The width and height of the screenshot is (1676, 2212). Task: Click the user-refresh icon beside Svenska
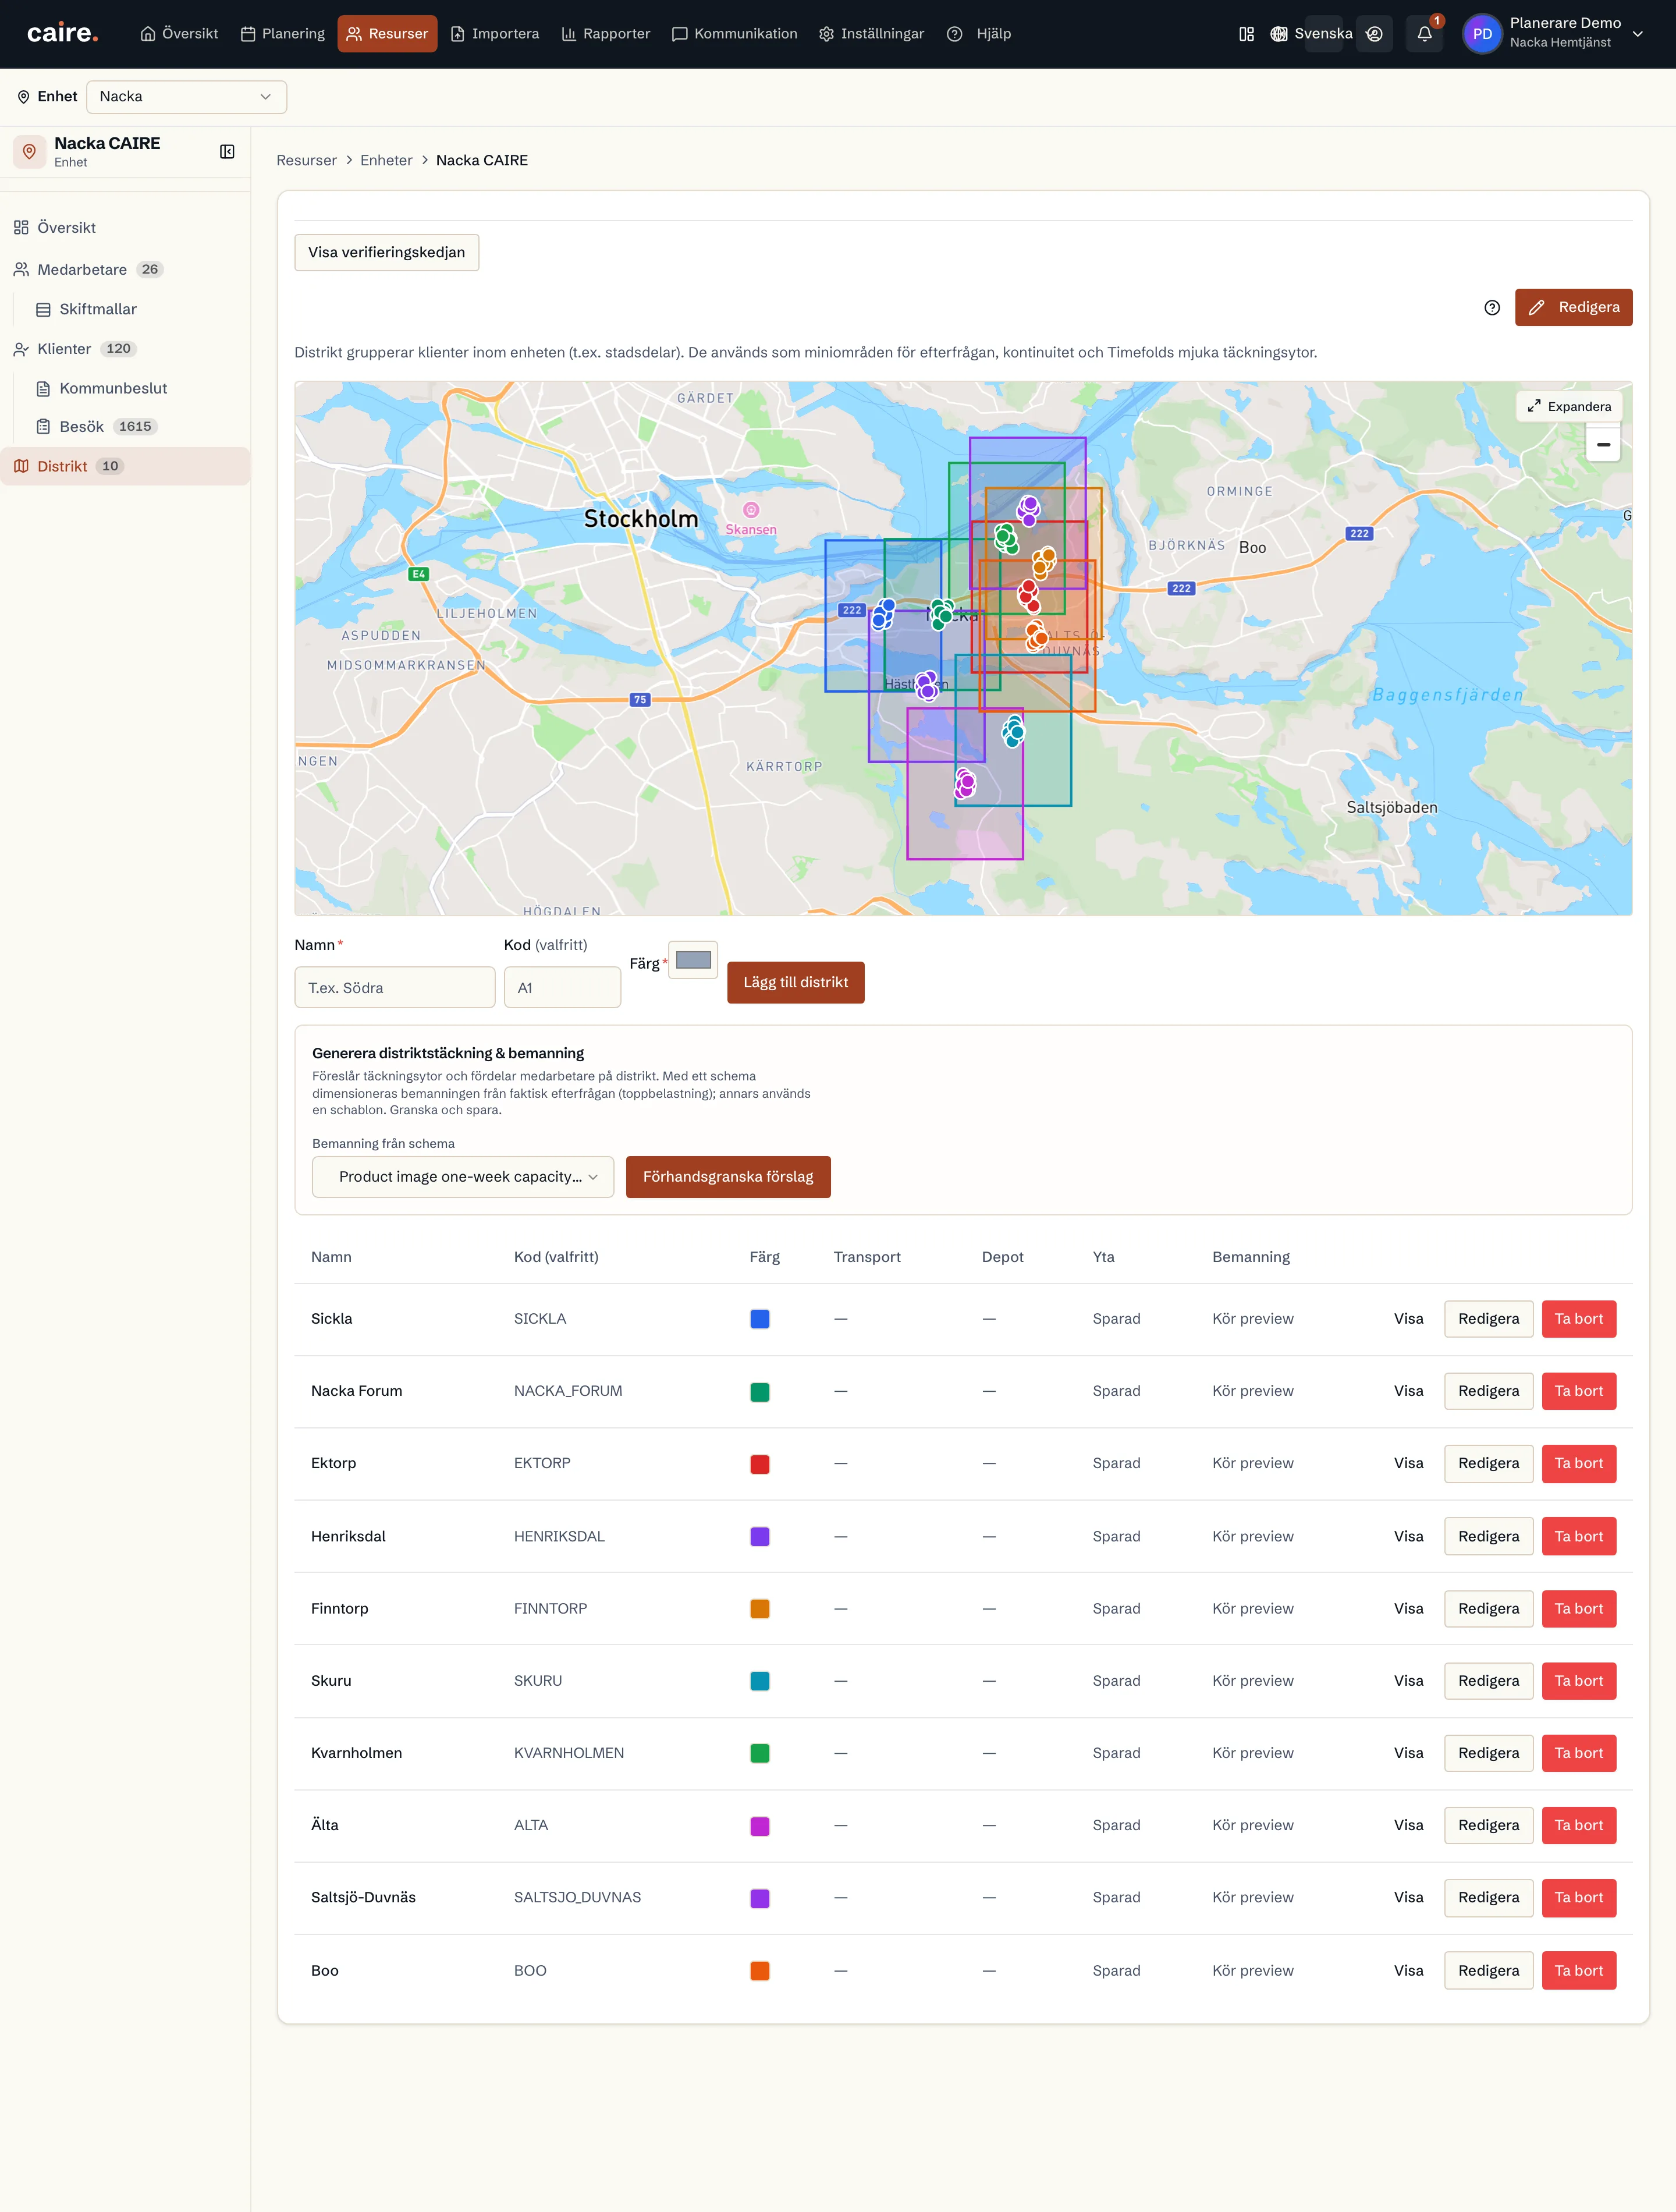click(x=1375, y=34)
